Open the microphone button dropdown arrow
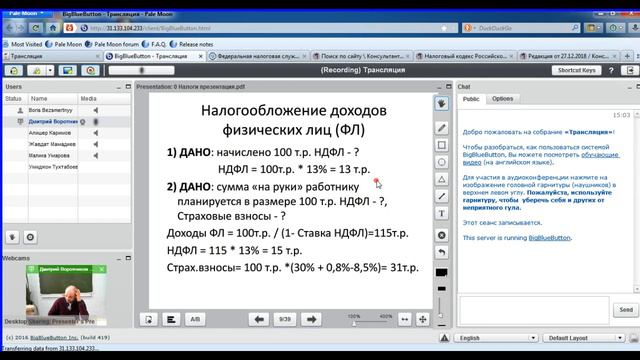The image size is (640, 360). [50, 71]
